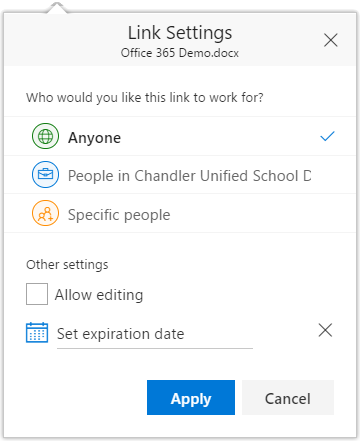This screenshot has height=441, width=360.
Task: Choose the Specific people option
Action: pyautogui.click(x=180, y=213)
